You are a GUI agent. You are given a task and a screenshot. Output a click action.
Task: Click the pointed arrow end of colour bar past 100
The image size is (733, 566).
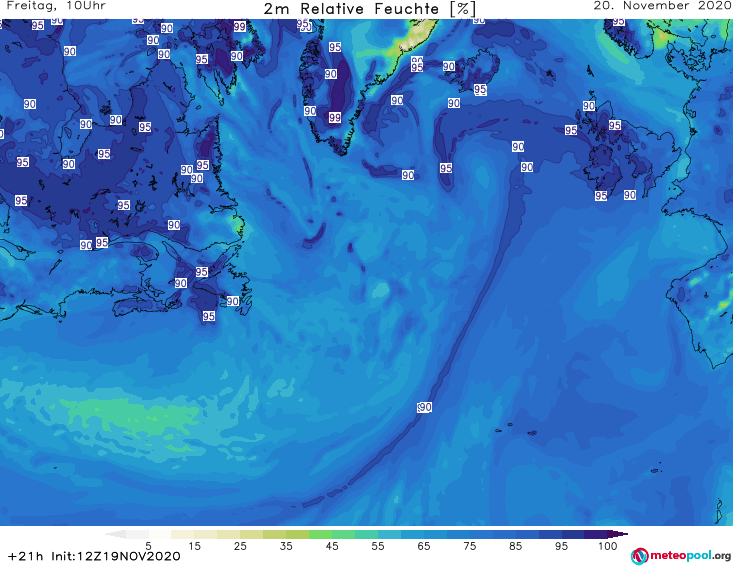pyautogui.click(x=618, y=534)
